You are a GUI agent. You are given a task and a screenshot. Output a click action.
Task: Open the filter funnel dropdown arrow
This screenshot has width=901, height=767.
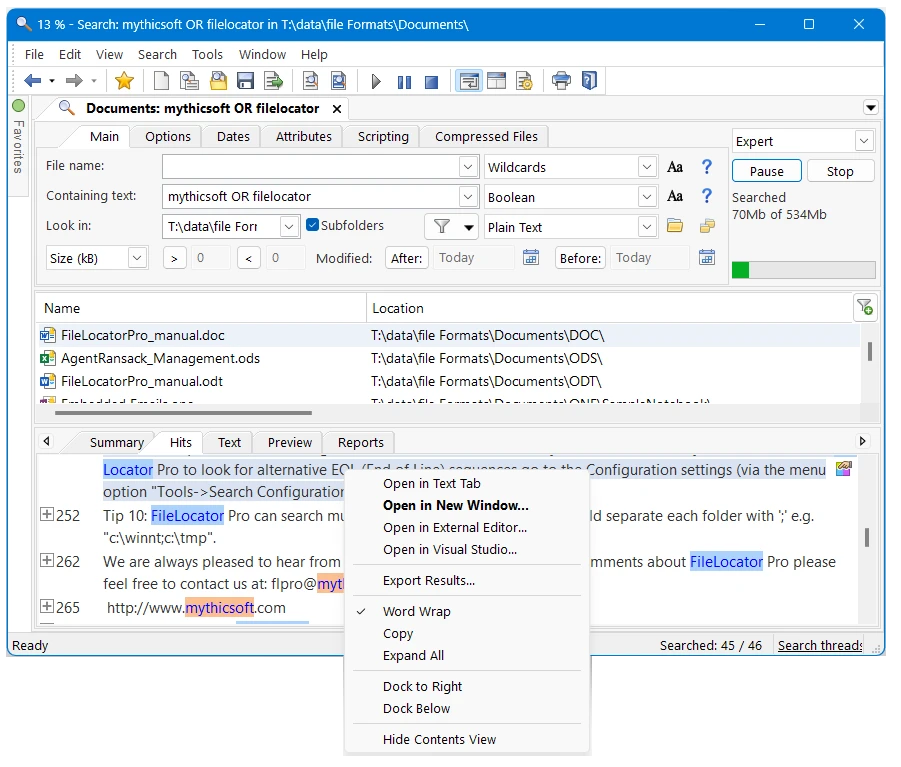[469, 228]
